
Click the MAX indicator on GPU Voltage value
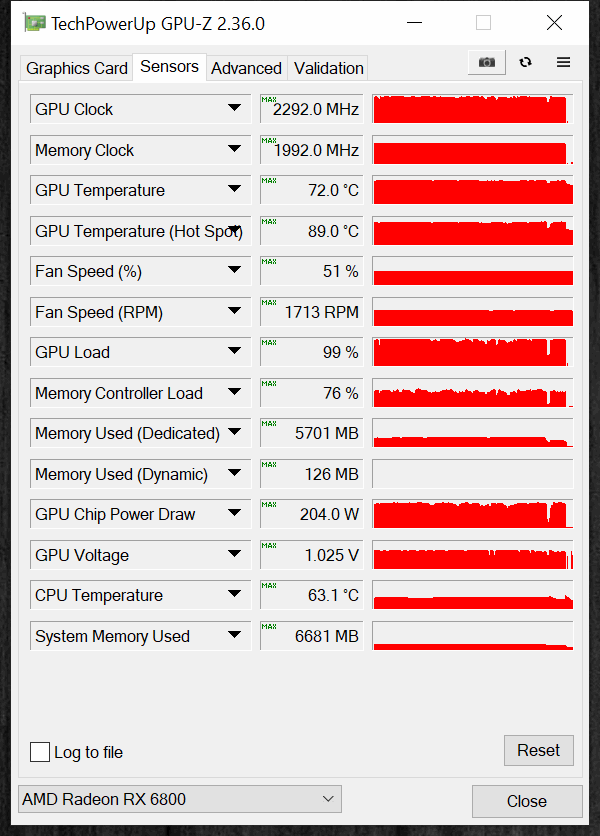pyautogui.click(x=269, y=545)
